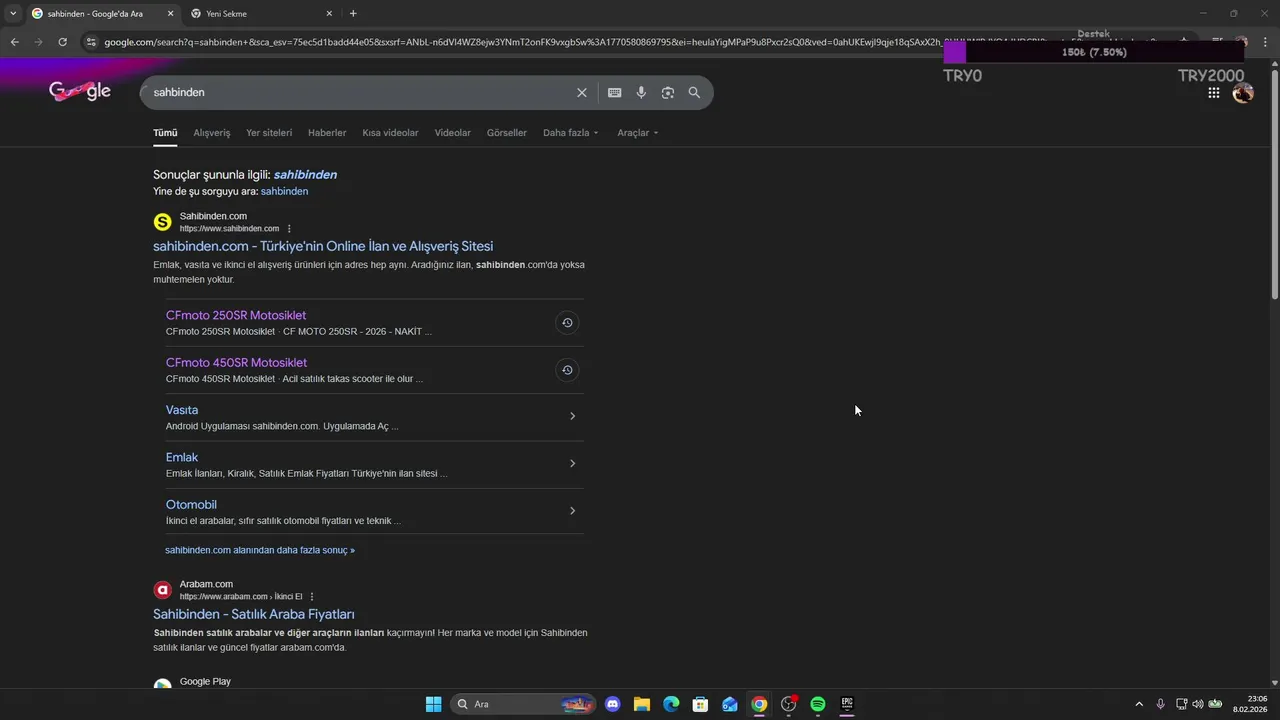Switch to the Görseller tab
Viewport: 1280px width, 720px height.
click(507, 132)
